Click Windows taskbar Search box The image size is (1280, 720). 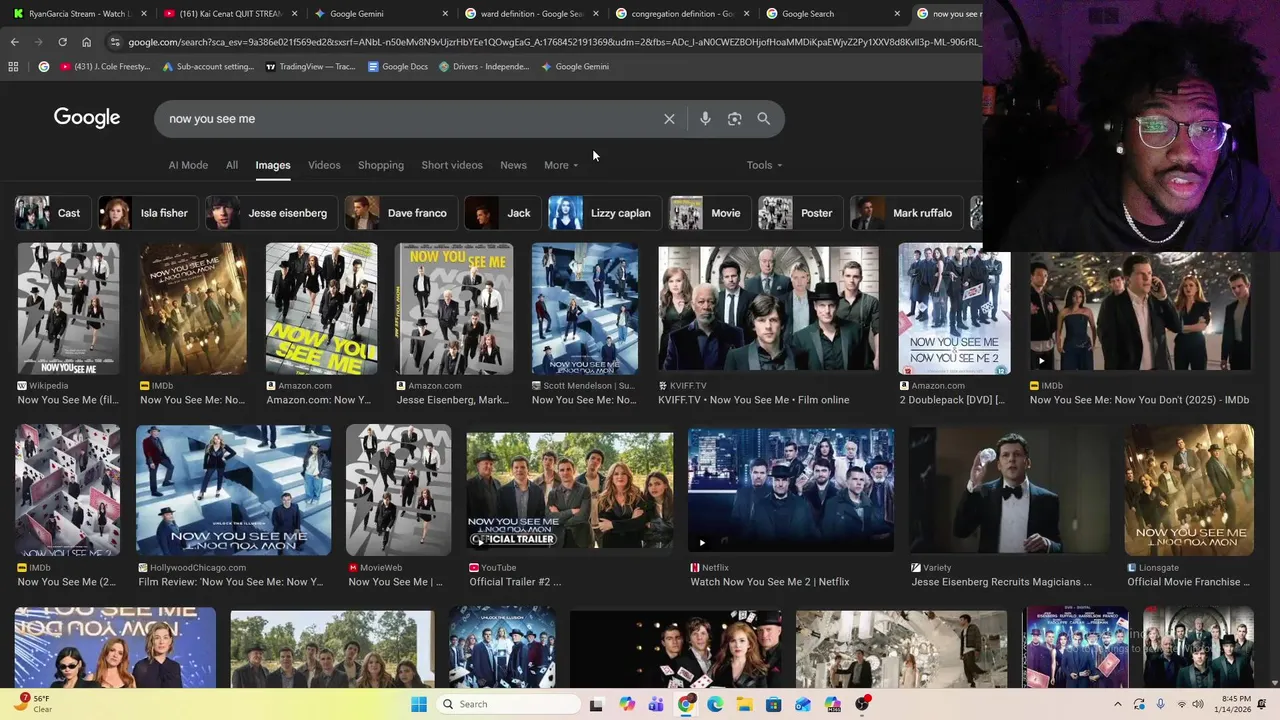coord(507,704)
